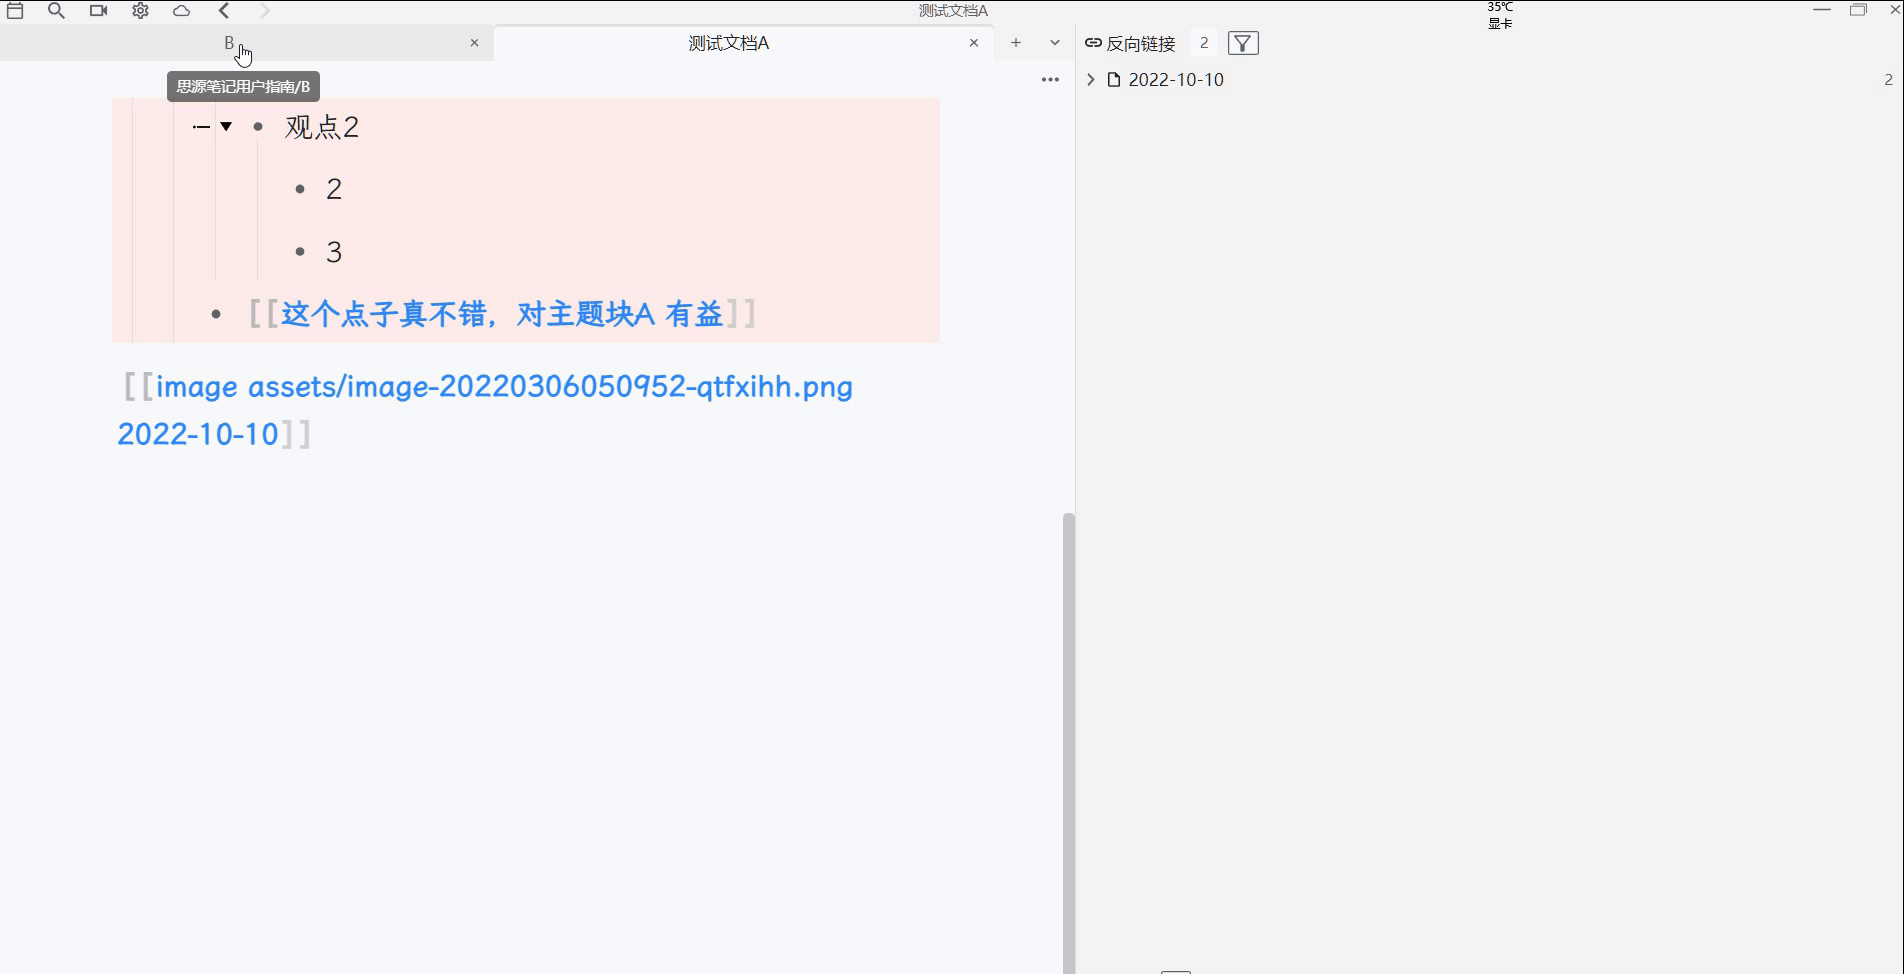This screenshot has width=1904, height=974.
Task: Open the backlink filter funnel icon
Action: (1243, 43)
